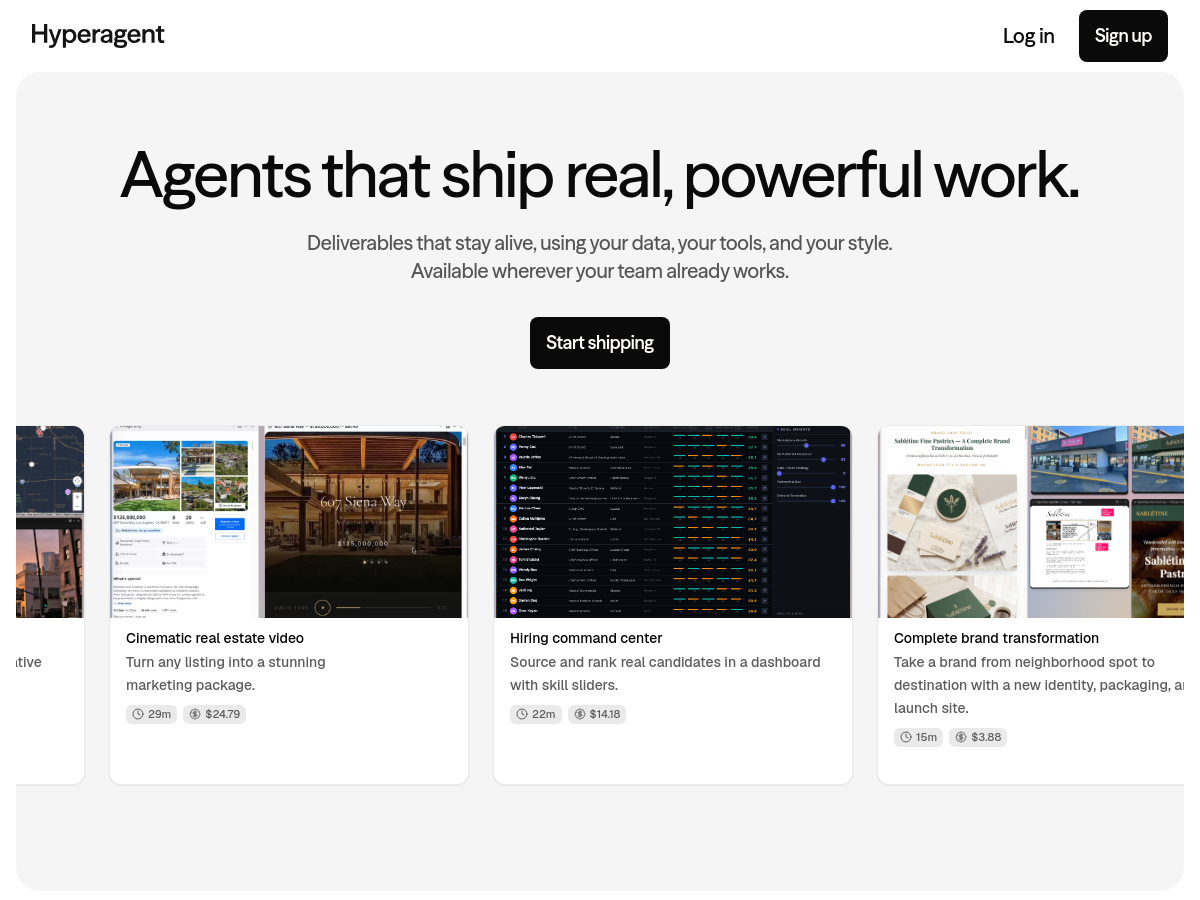Click the main headline 'Agents that ship real, powerful work.'

coord(600,174)
